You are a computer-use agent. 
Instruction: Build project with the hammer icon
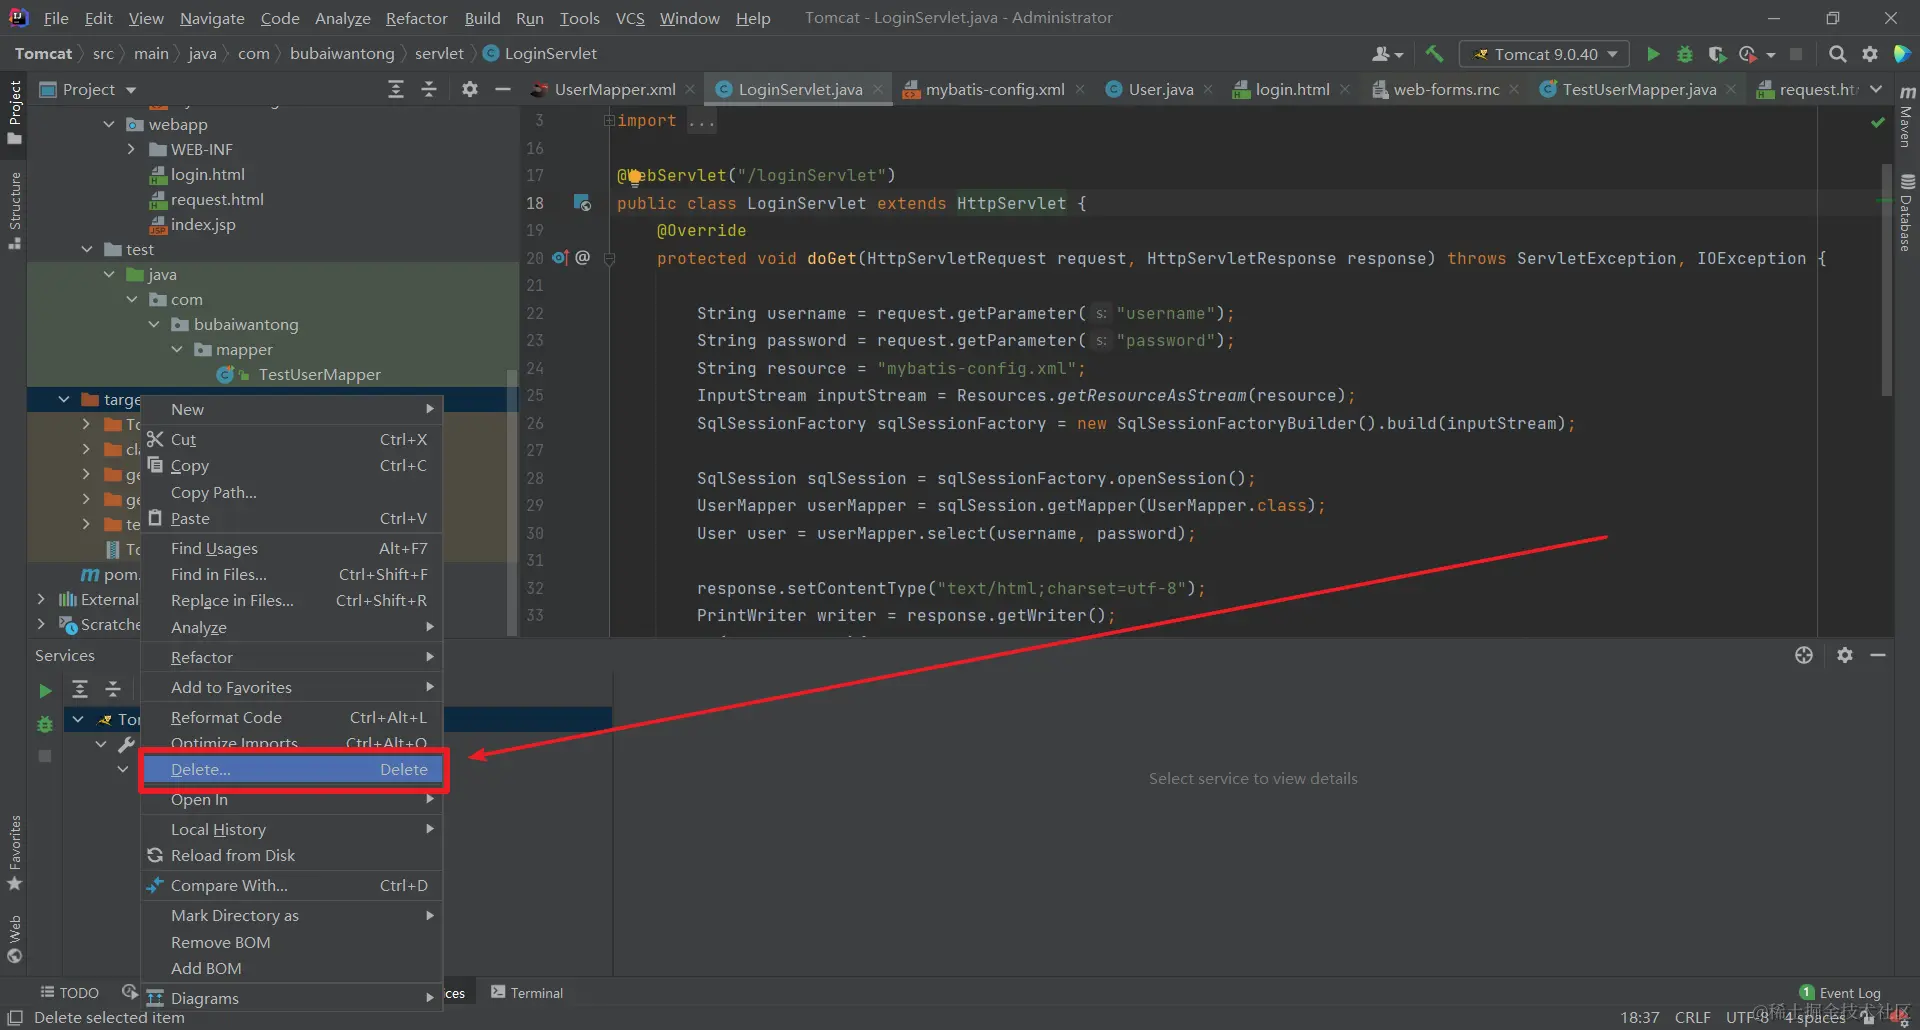pyautogui.click(x=1434, y=54)
